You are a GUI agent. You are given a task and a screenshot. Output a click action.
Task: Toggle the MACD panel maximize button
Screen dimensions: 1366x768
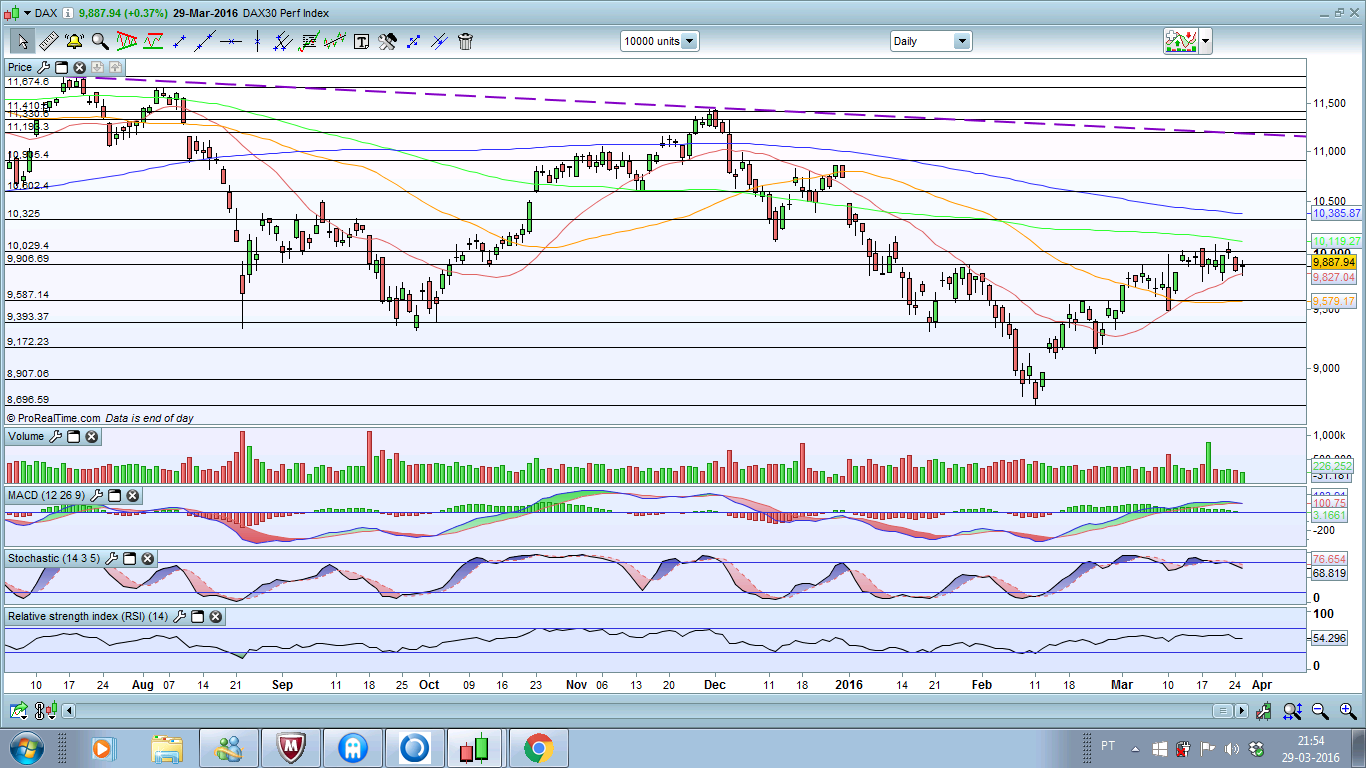tap(114, 495)
